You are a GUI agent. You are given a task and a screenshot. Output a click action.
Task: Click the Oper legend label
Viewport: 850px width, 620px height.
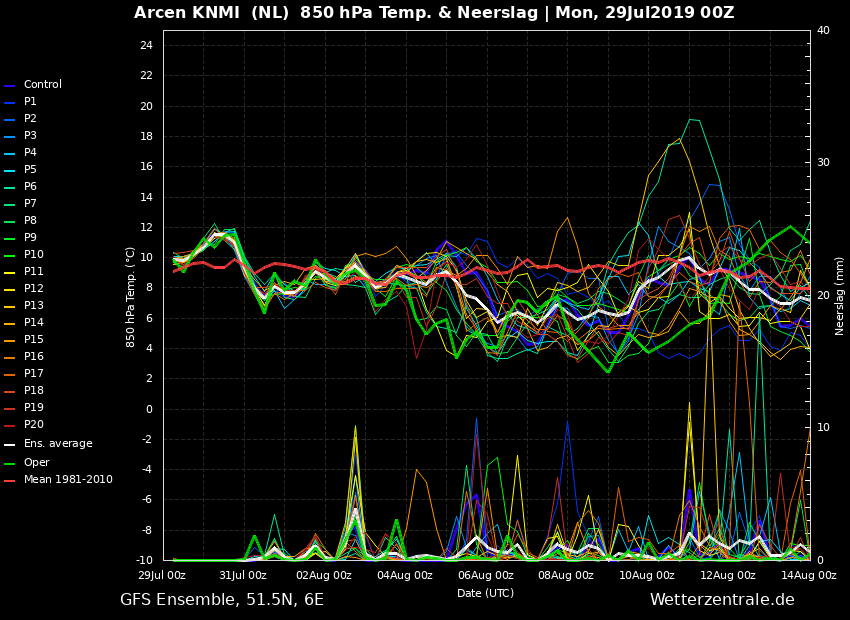(36, 462)
